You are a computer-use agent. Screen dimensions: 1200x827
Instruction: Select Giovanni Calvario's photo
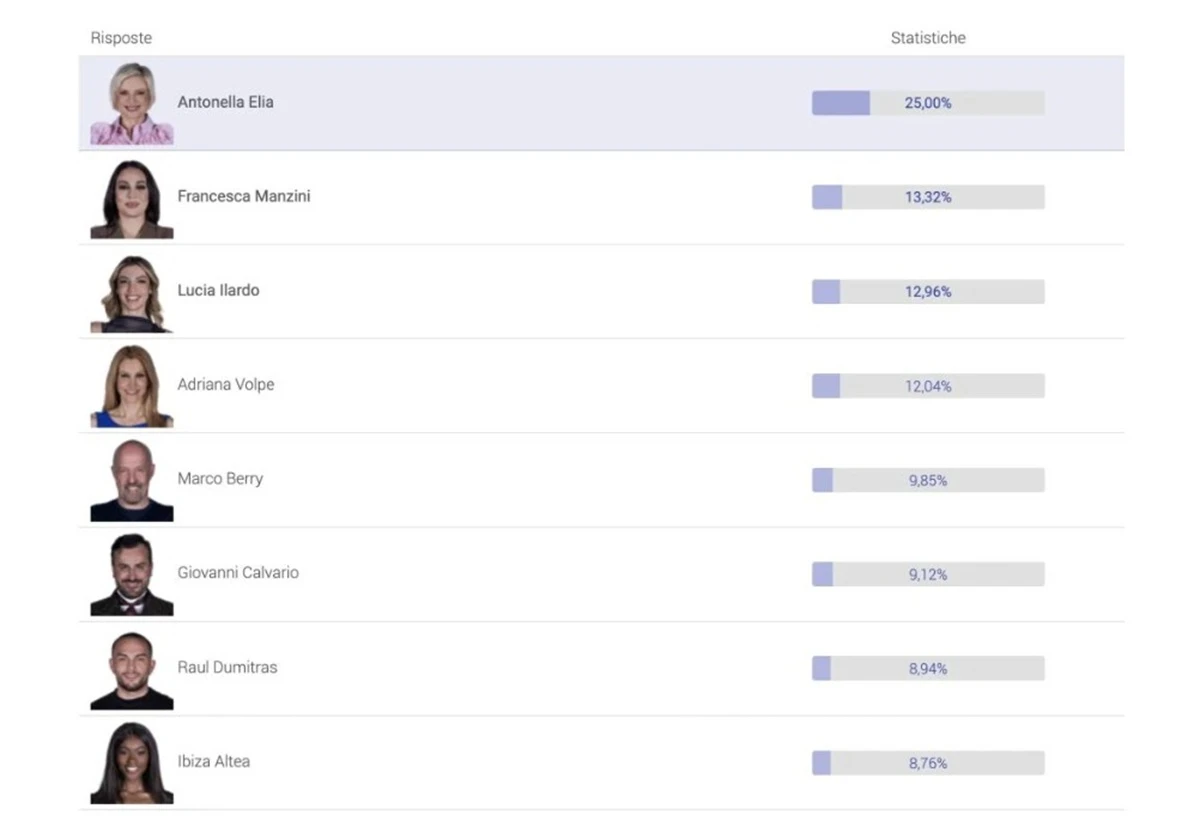(132, 575)
